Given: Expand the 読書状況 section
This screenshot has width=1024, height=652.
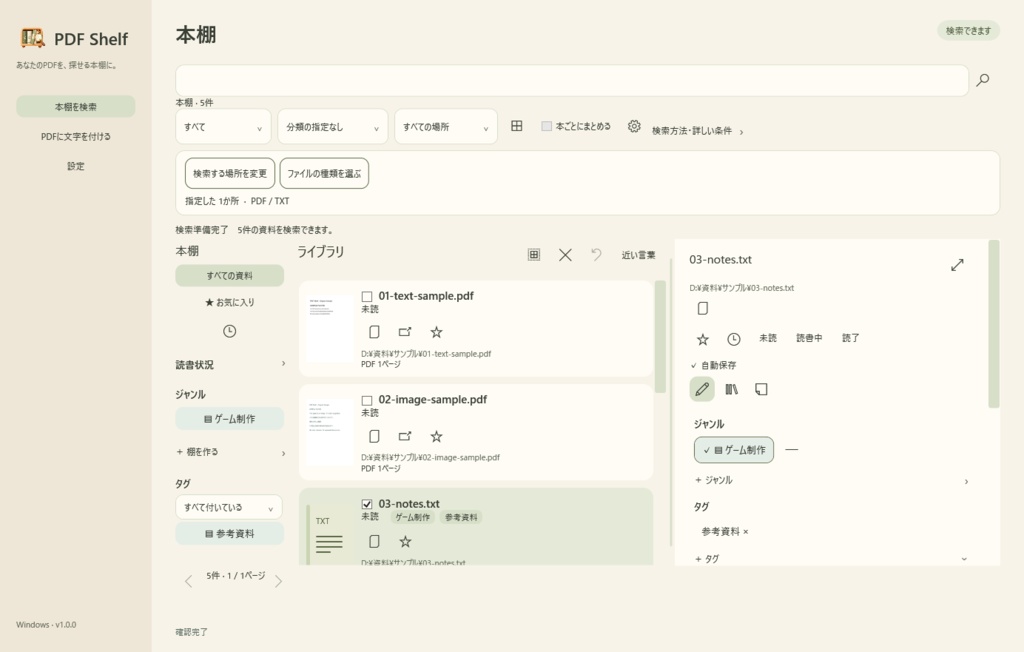Looking at the screenshot, I should pos(231,365).
